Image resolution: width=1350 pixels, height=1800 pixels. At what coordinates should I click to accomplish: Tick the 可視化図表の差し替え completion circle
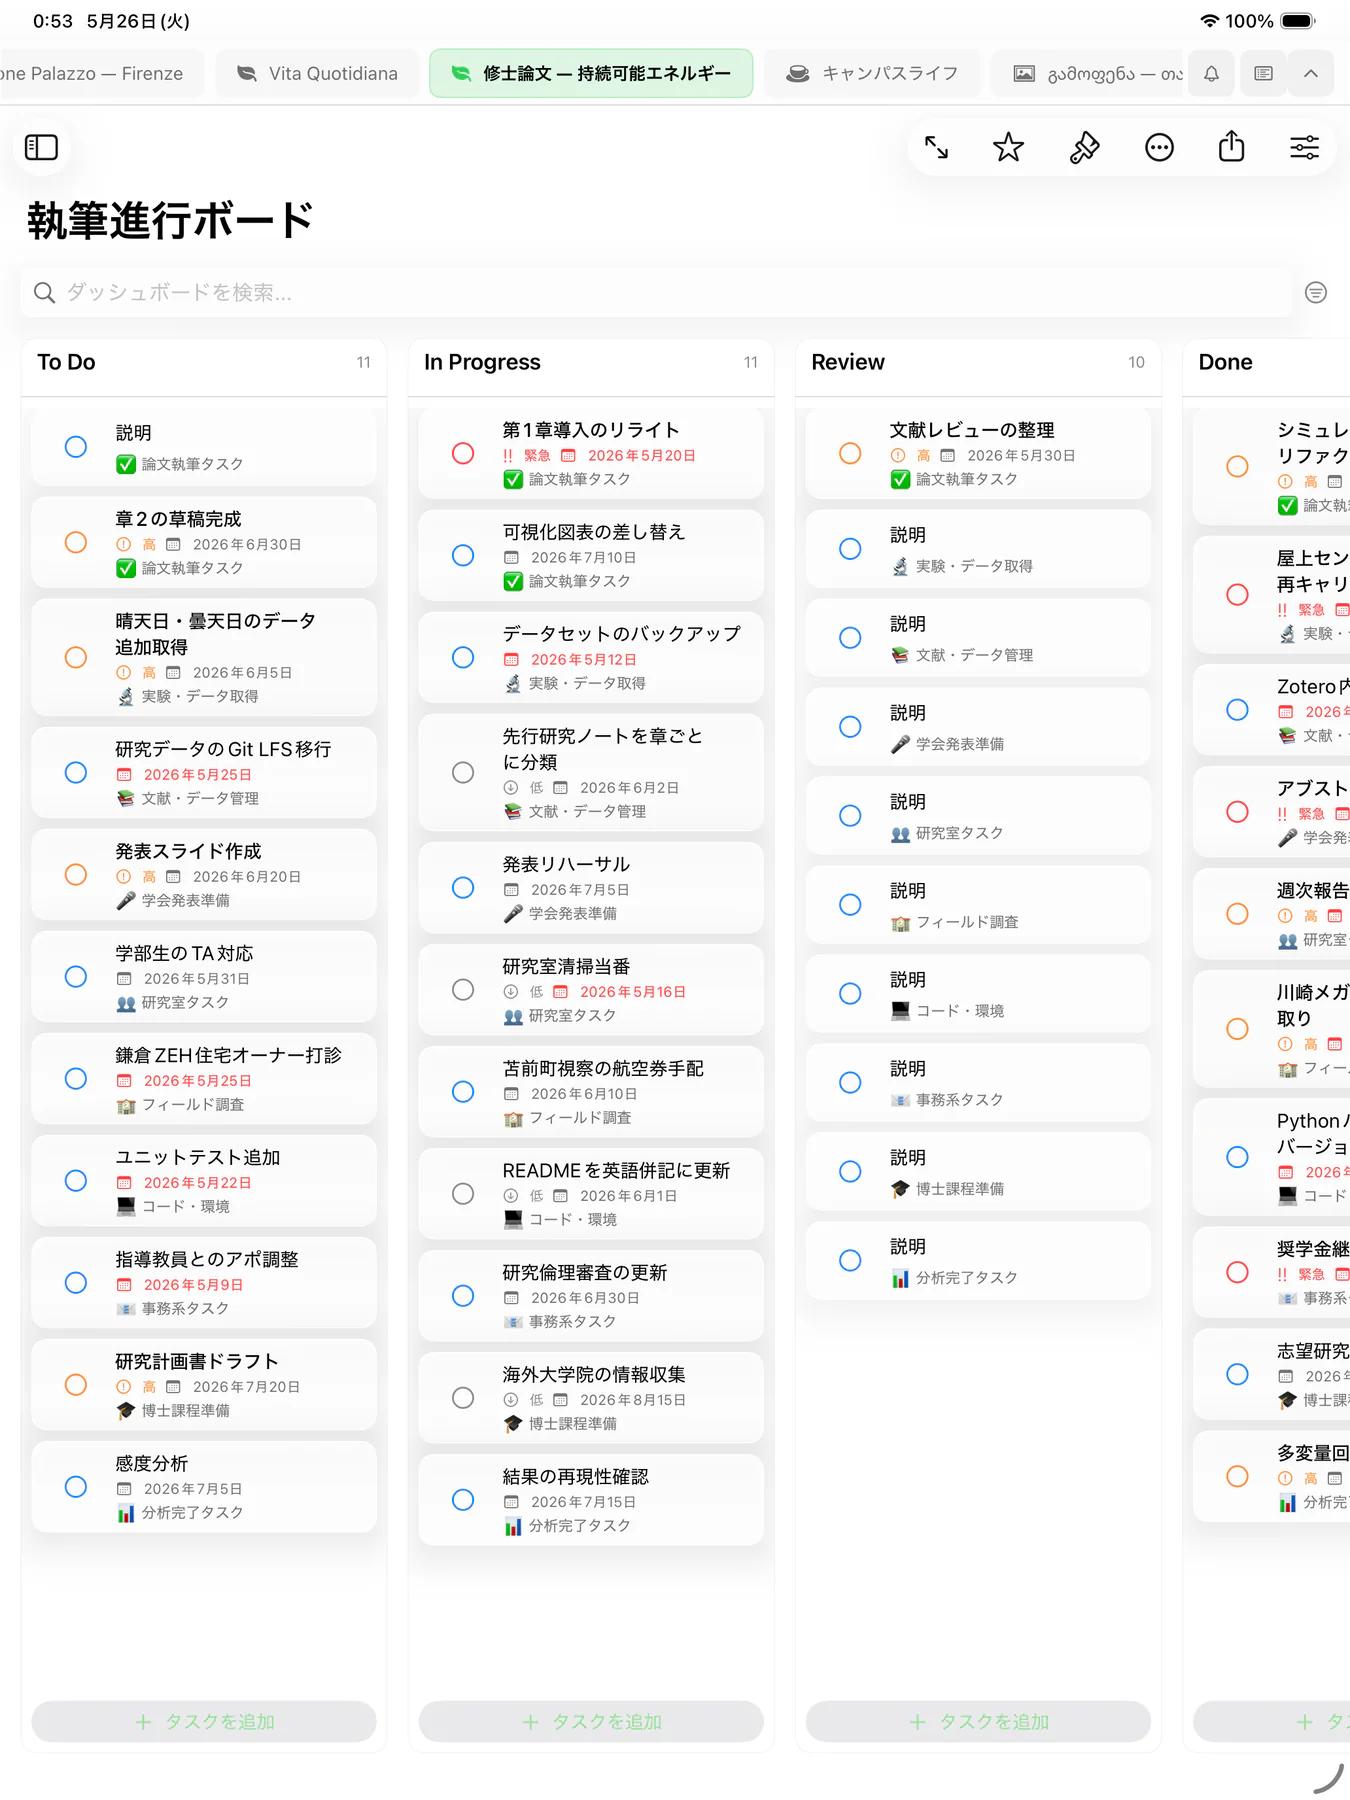463,556
